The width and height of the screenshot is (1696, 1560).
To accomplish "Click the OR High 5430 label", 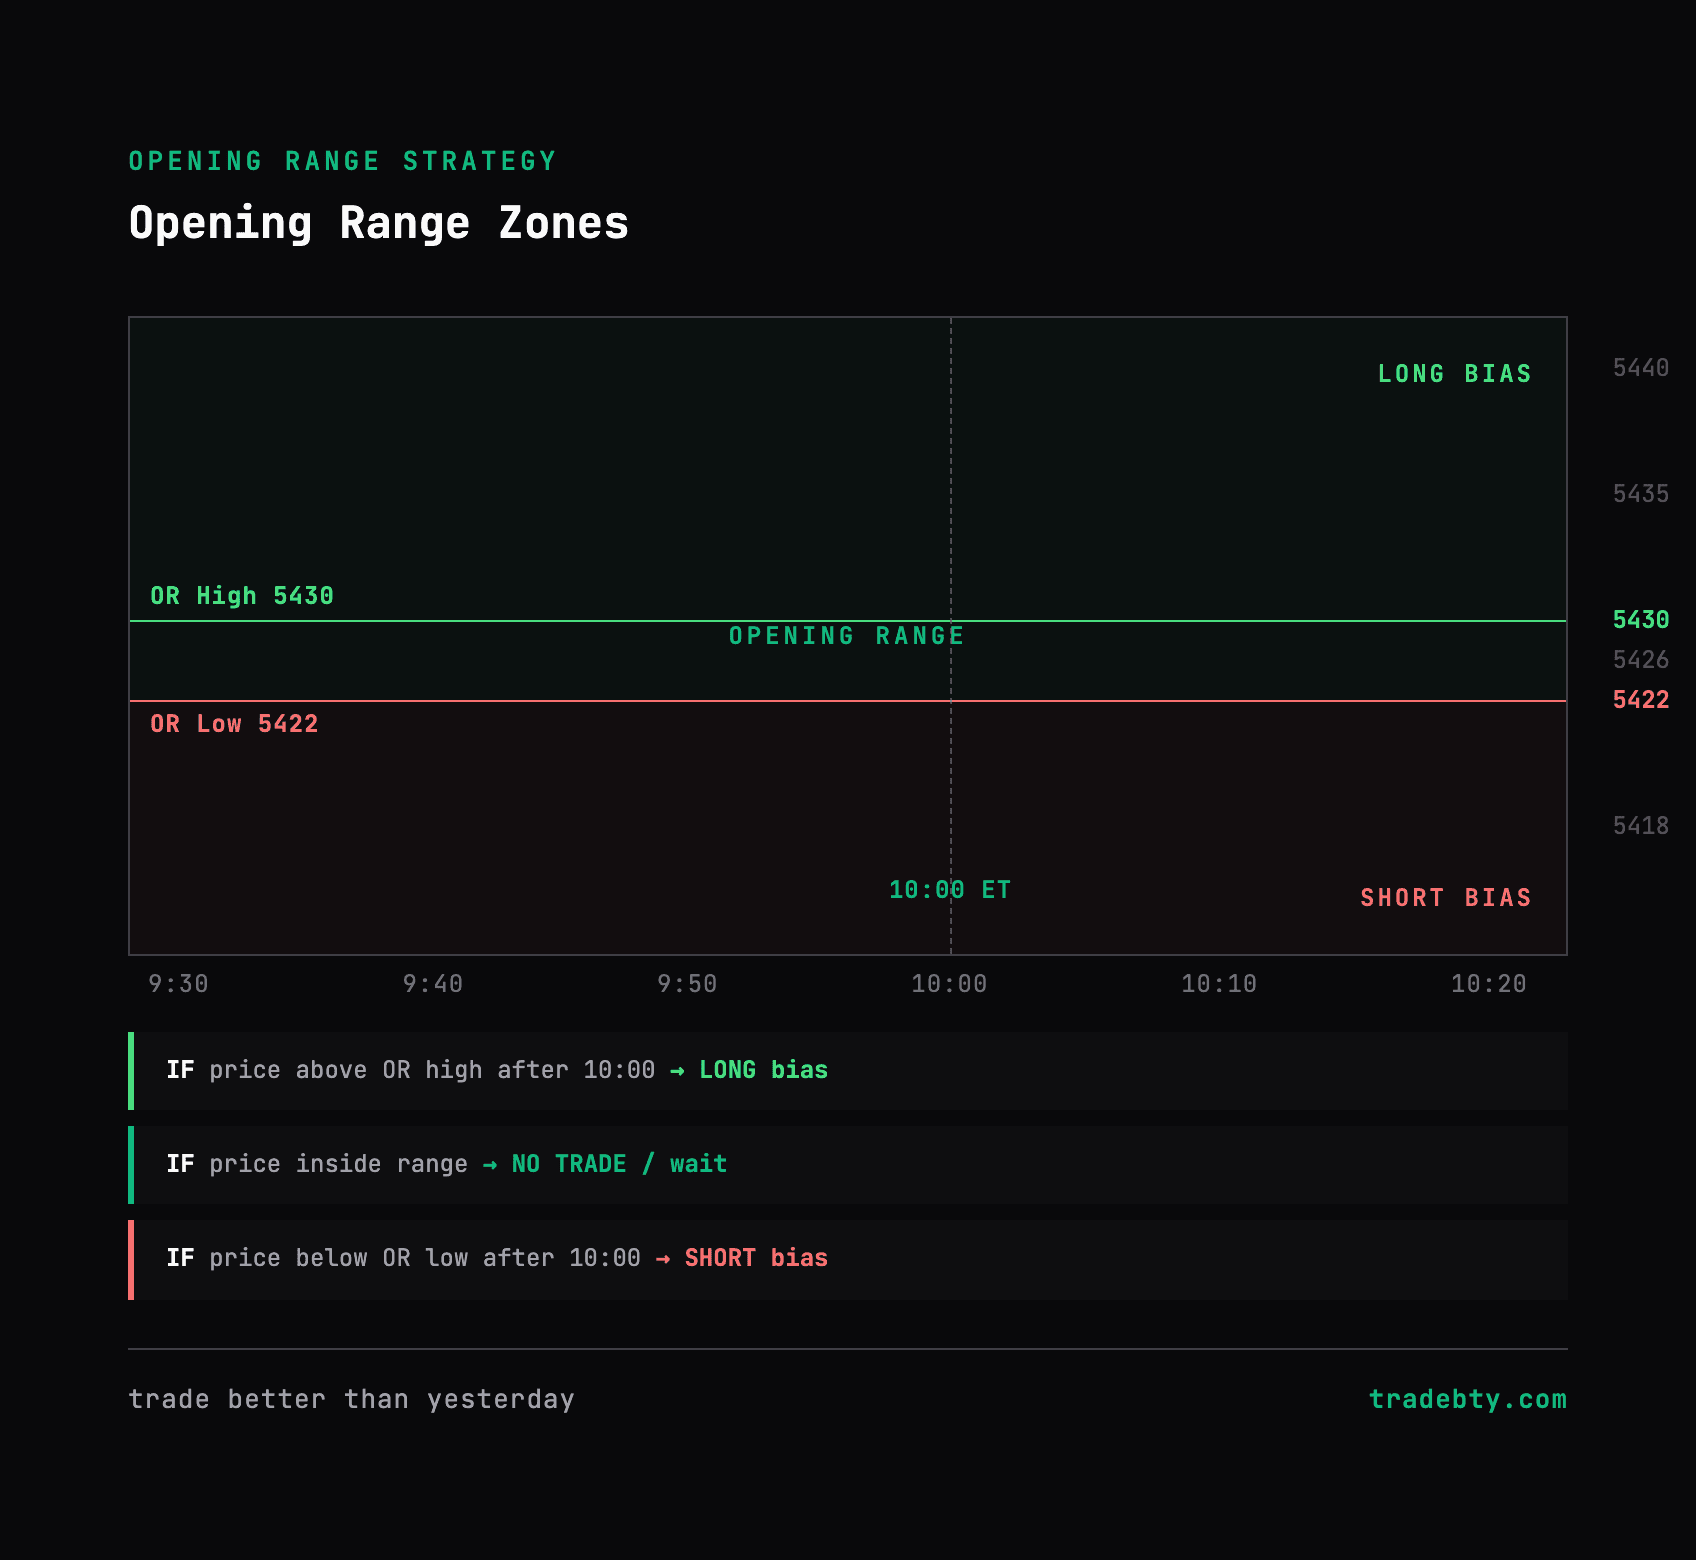I will 241,594.
